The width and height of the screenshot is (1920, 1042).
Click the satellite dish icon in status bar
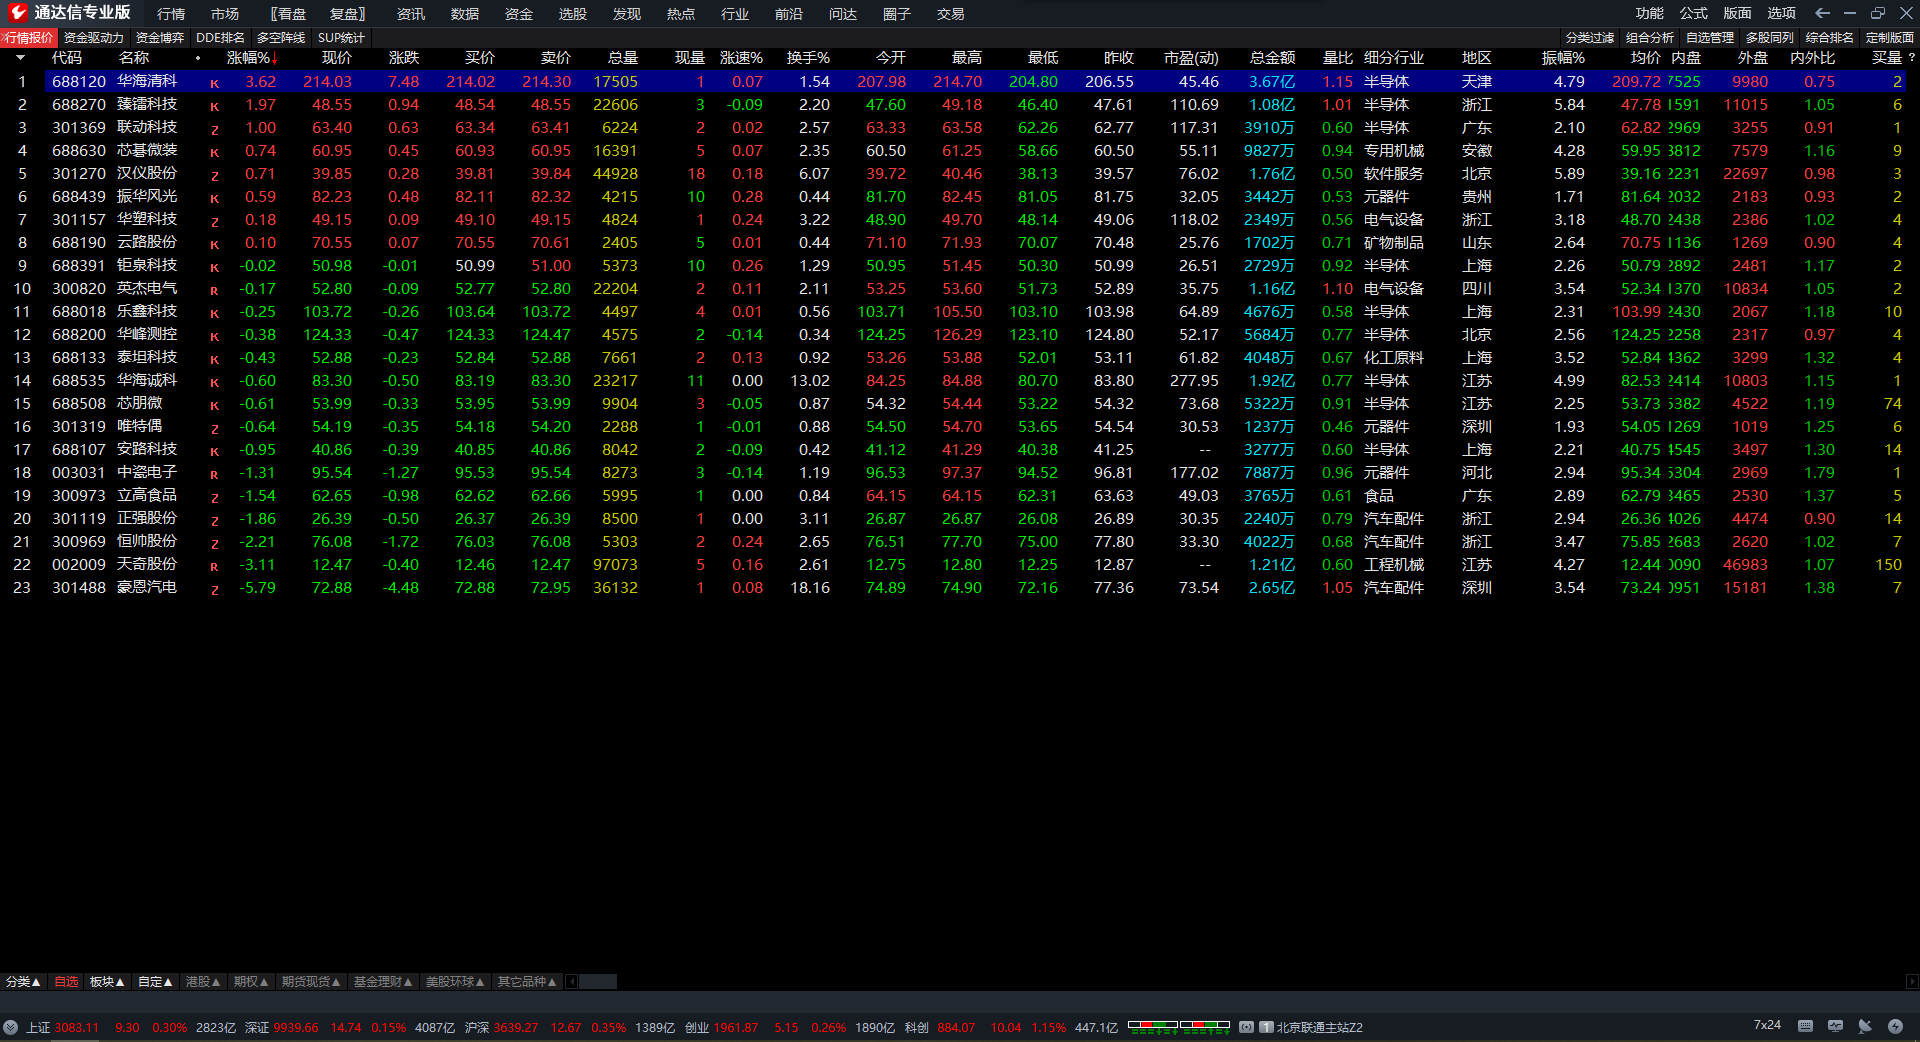click(x=1865, y=1026)
